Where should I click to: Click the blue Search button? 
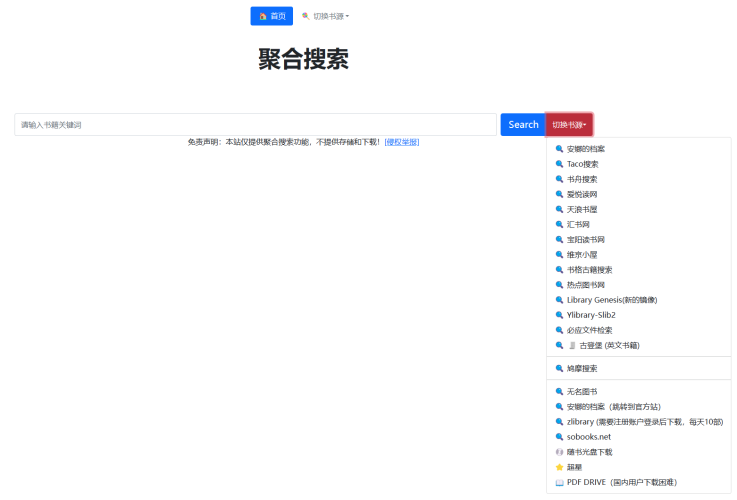[x=523, y=125]
